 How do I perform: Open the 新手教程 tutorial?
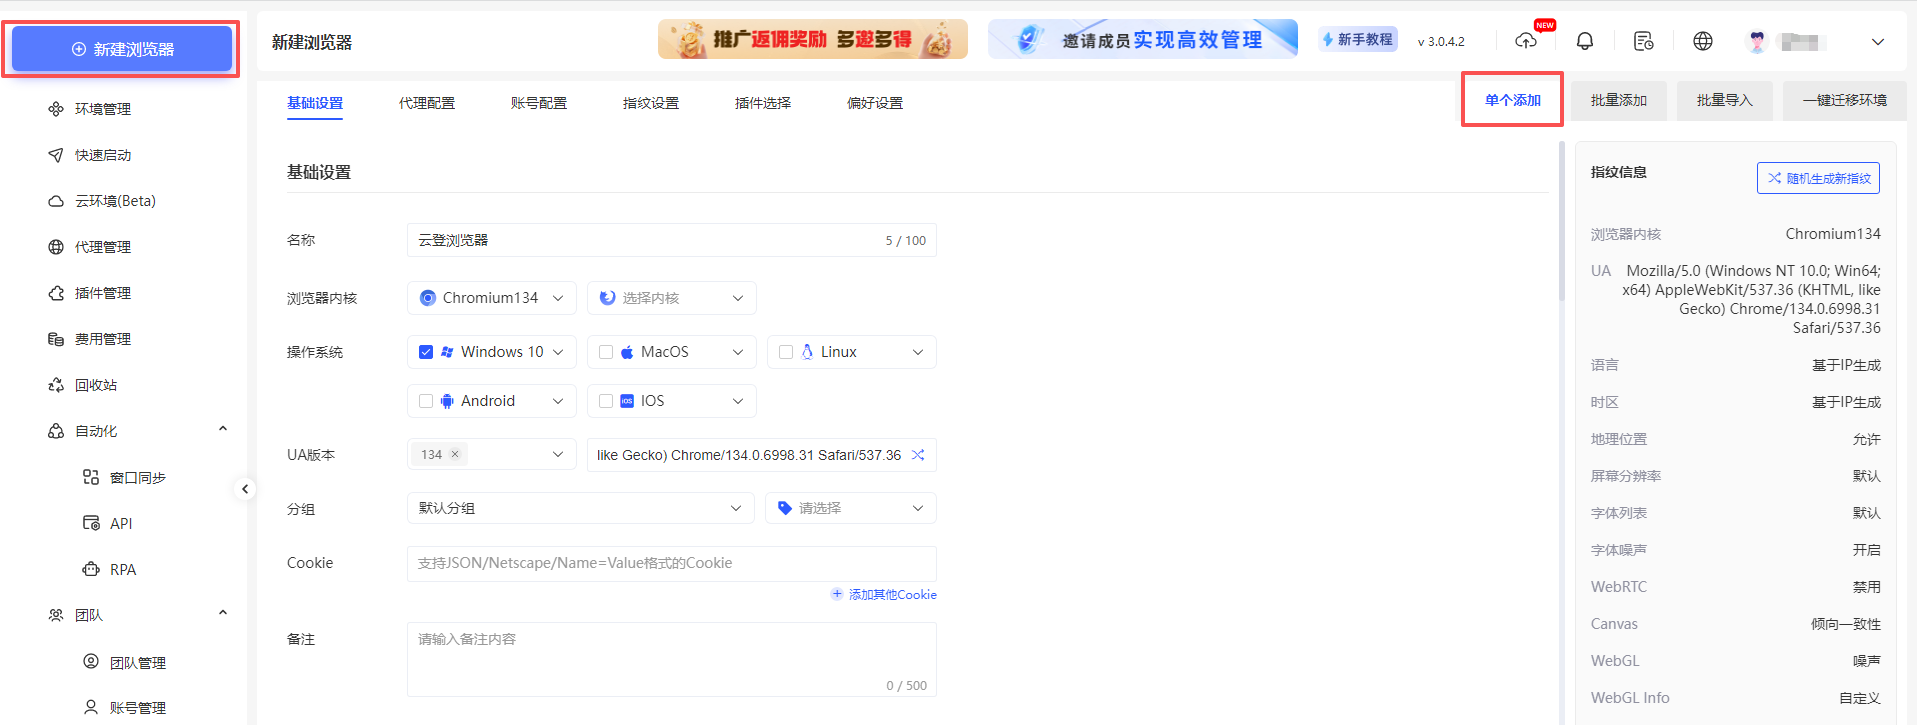point(1358,39)
